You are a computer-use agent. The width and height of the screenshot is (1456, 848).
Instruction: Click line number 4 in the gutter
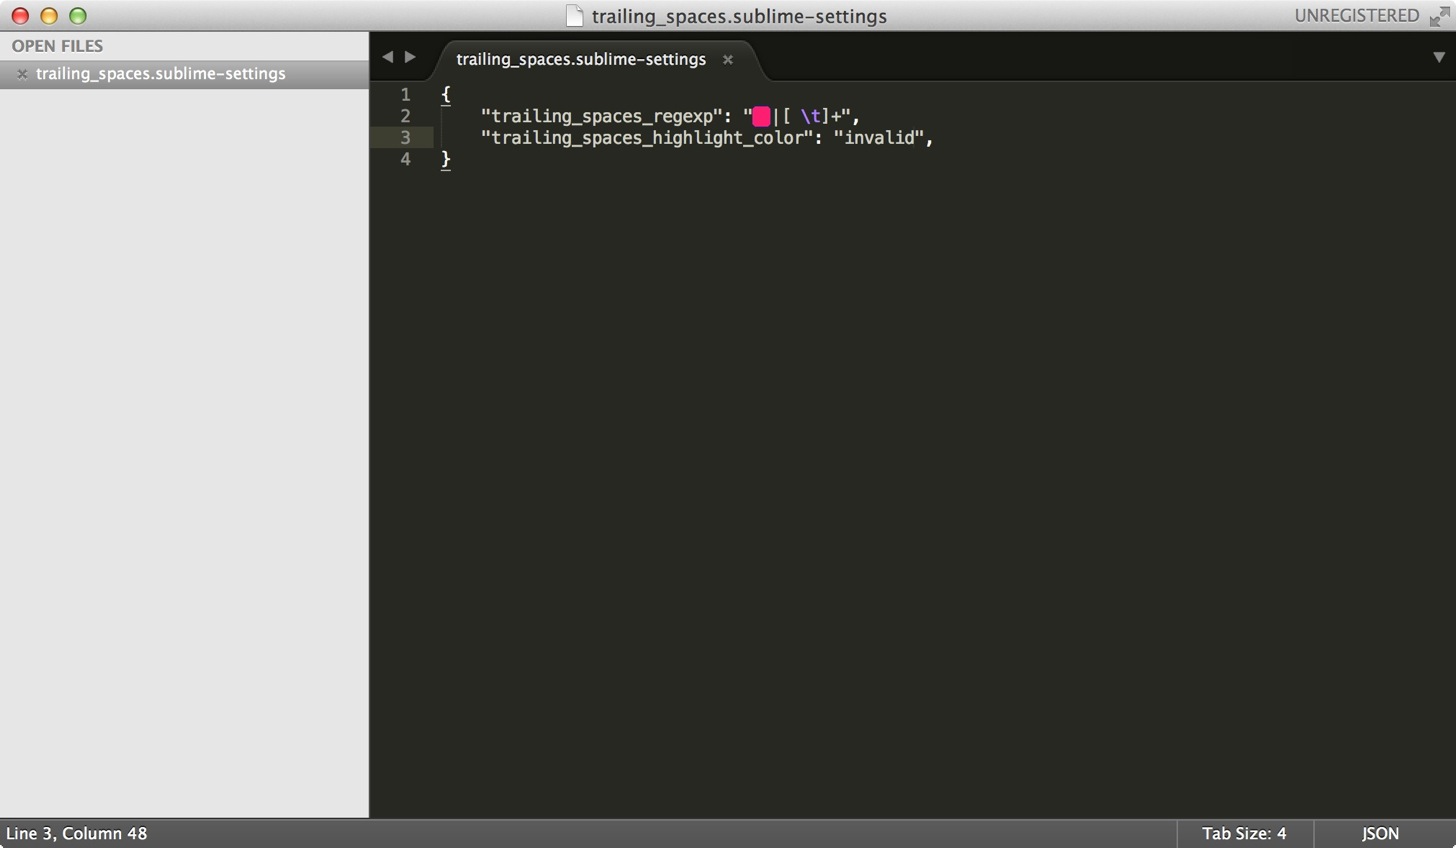405,159
